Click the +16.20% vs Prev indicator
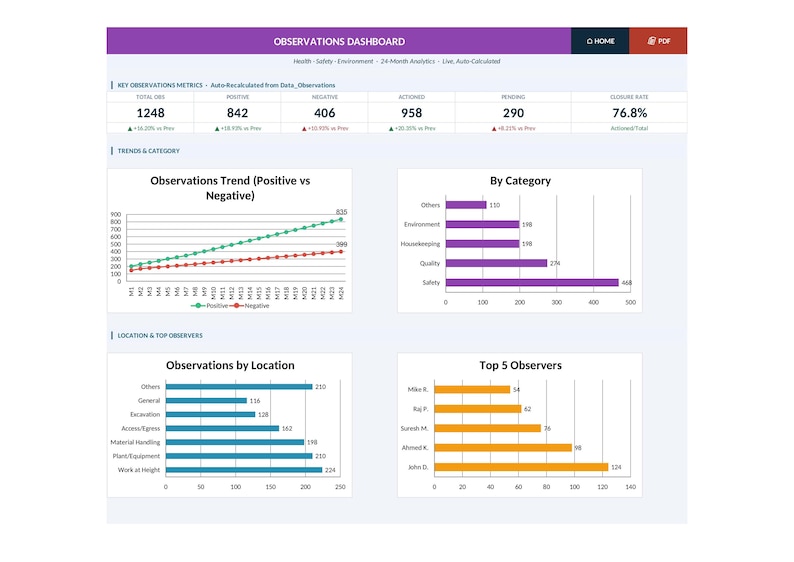794x562 pixels. point(151,129)
